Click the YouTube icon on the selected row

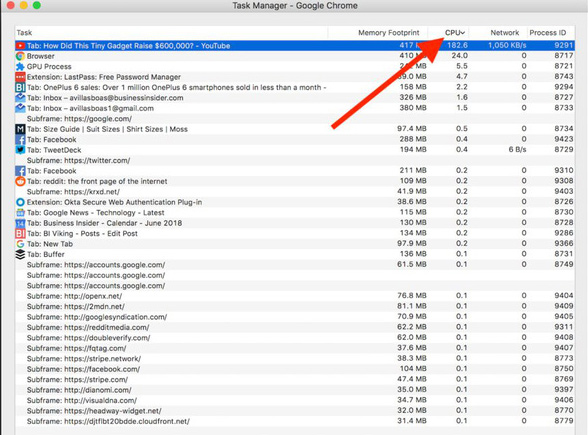(20, 46)
